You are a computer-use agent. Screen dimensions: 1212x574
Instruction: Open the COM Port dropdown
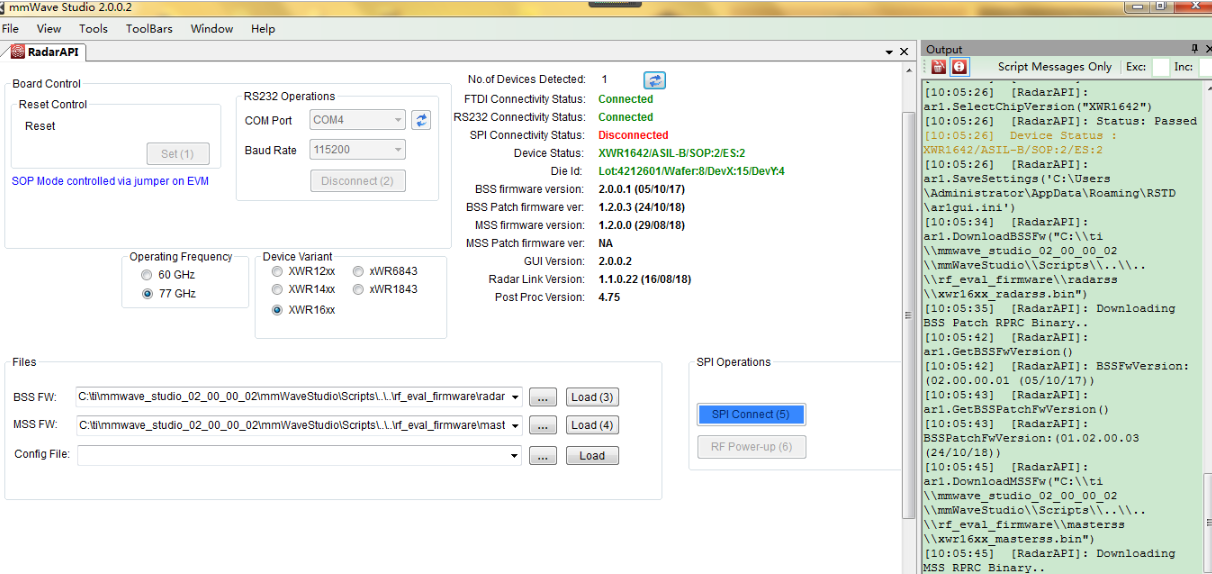(398, 120)
